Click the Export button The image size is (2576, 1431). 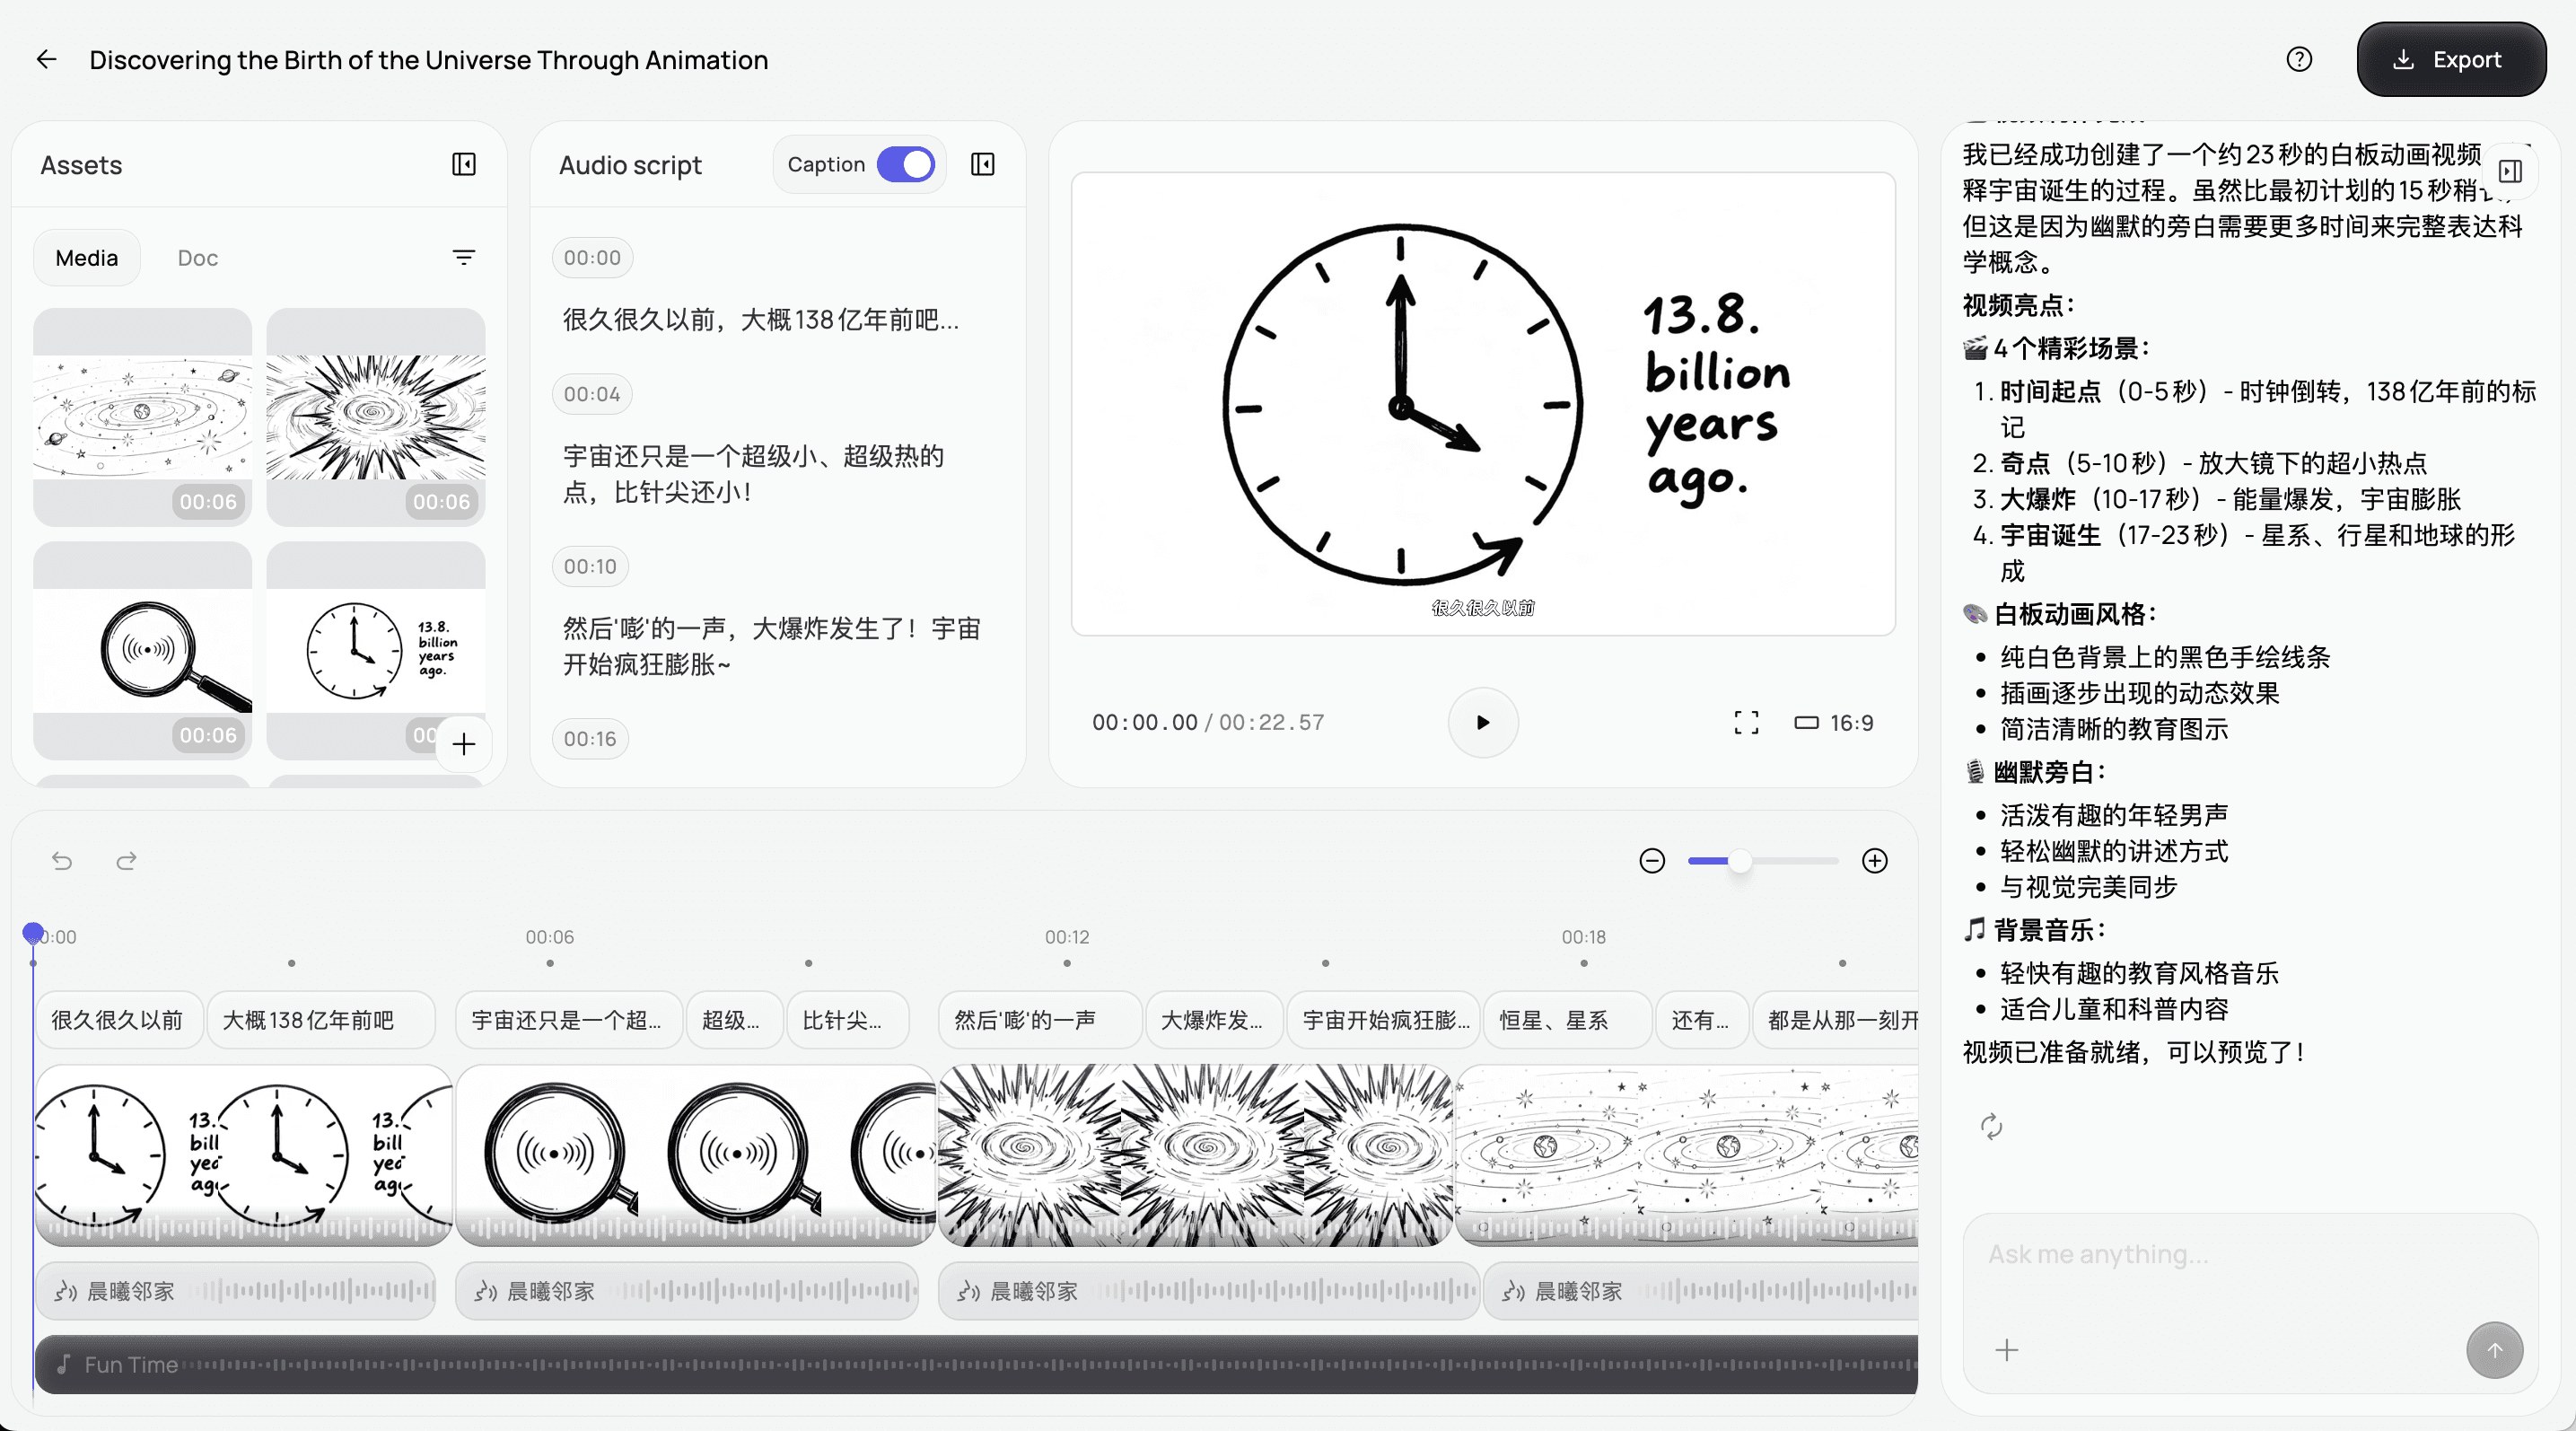coord(2451,60)
